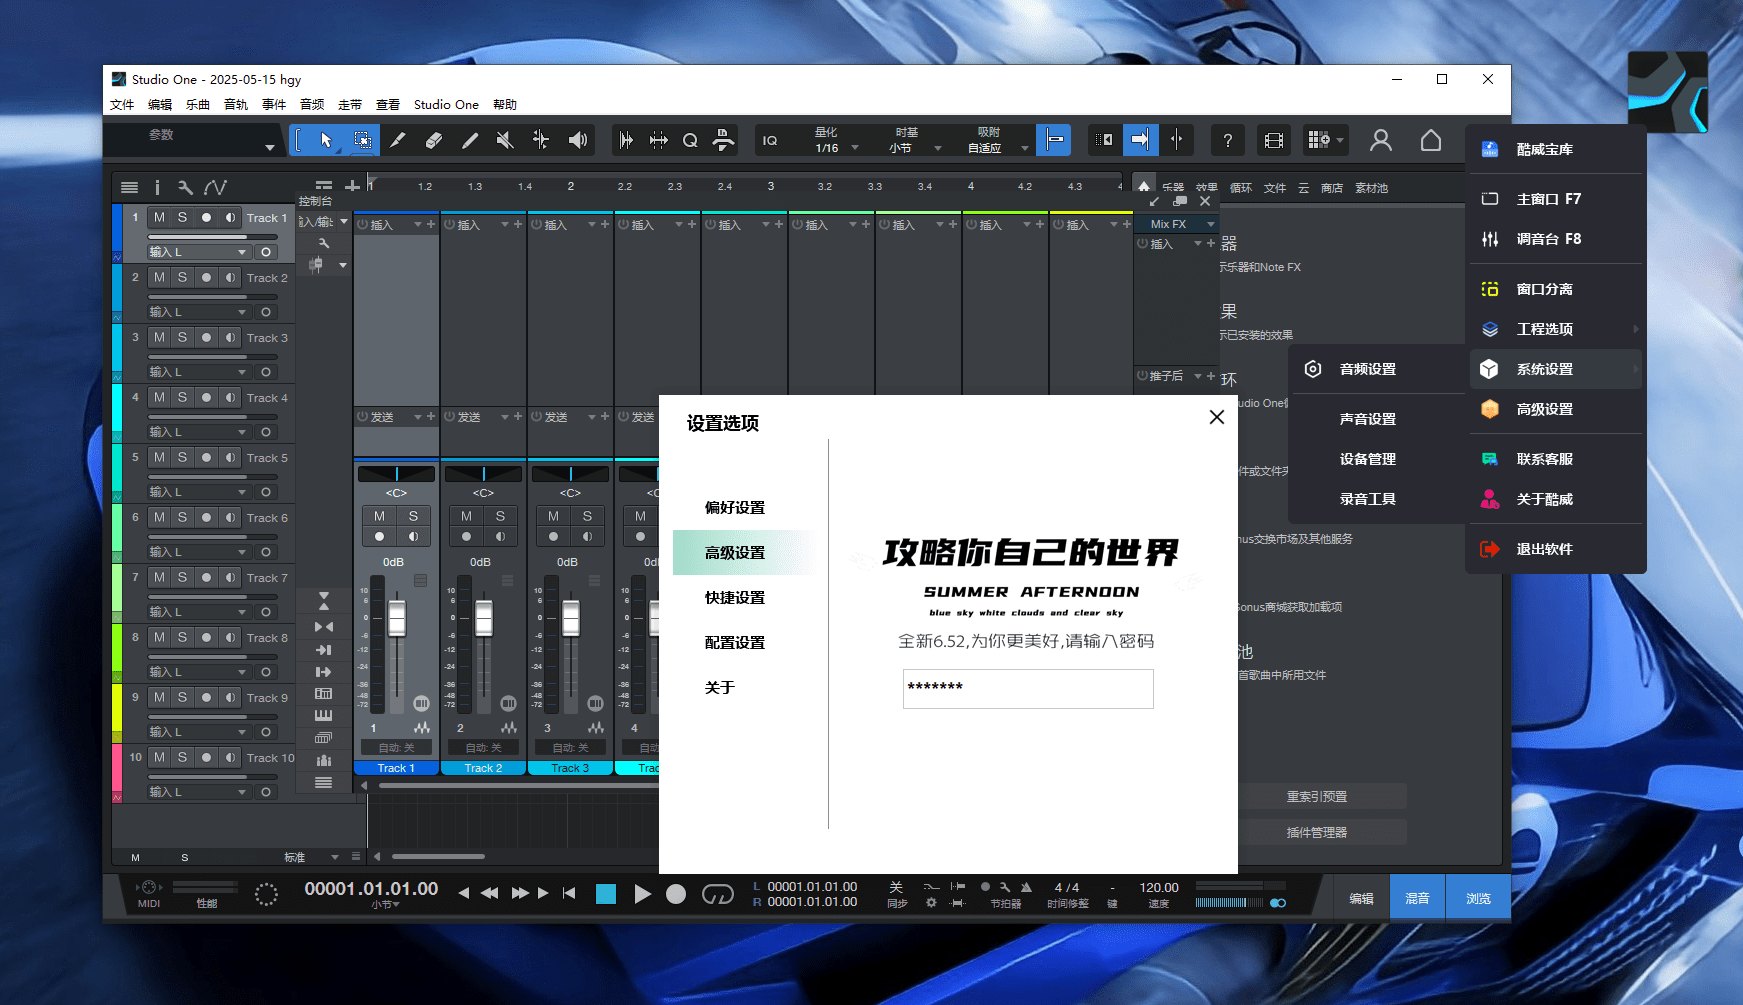Toggle snap button in toolbar
Screen dimensions: 1743x1005
(1054, 140)
